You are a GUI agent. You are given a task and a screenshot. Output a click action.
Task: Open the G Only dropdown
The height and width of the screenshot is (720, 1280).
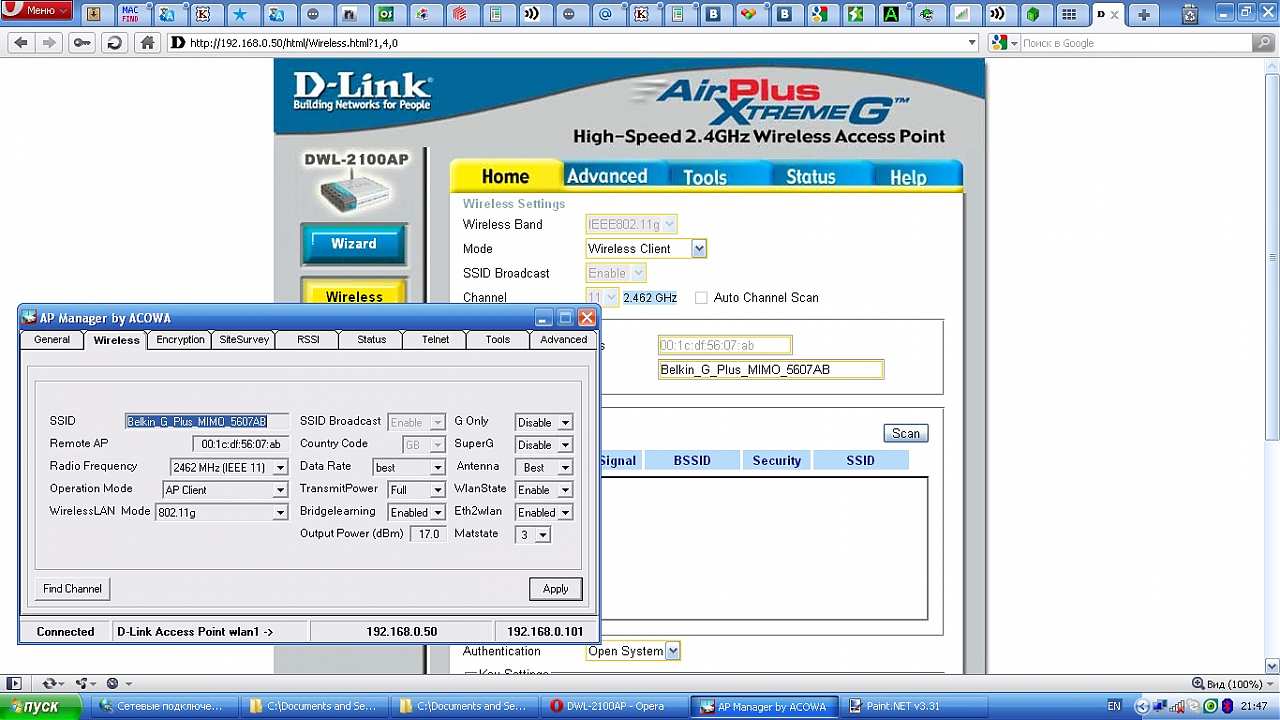tap(565, 423)
